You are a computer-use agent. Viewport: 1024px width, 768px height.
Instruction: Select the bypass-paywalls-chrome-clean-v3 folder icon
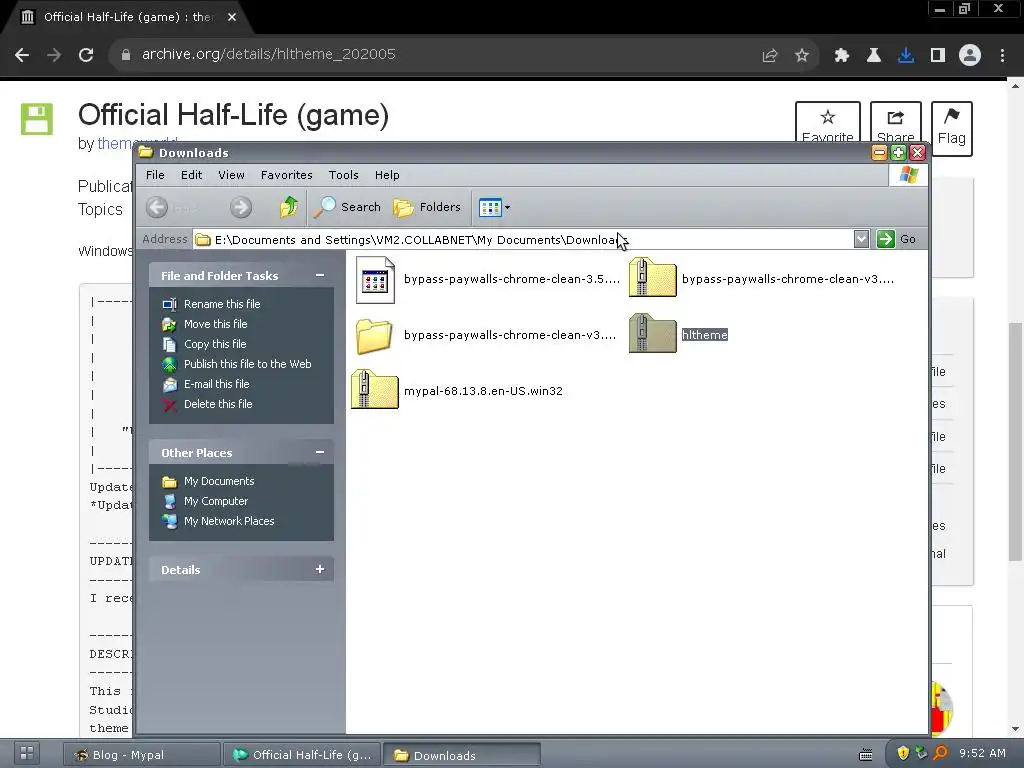(374, 336)
